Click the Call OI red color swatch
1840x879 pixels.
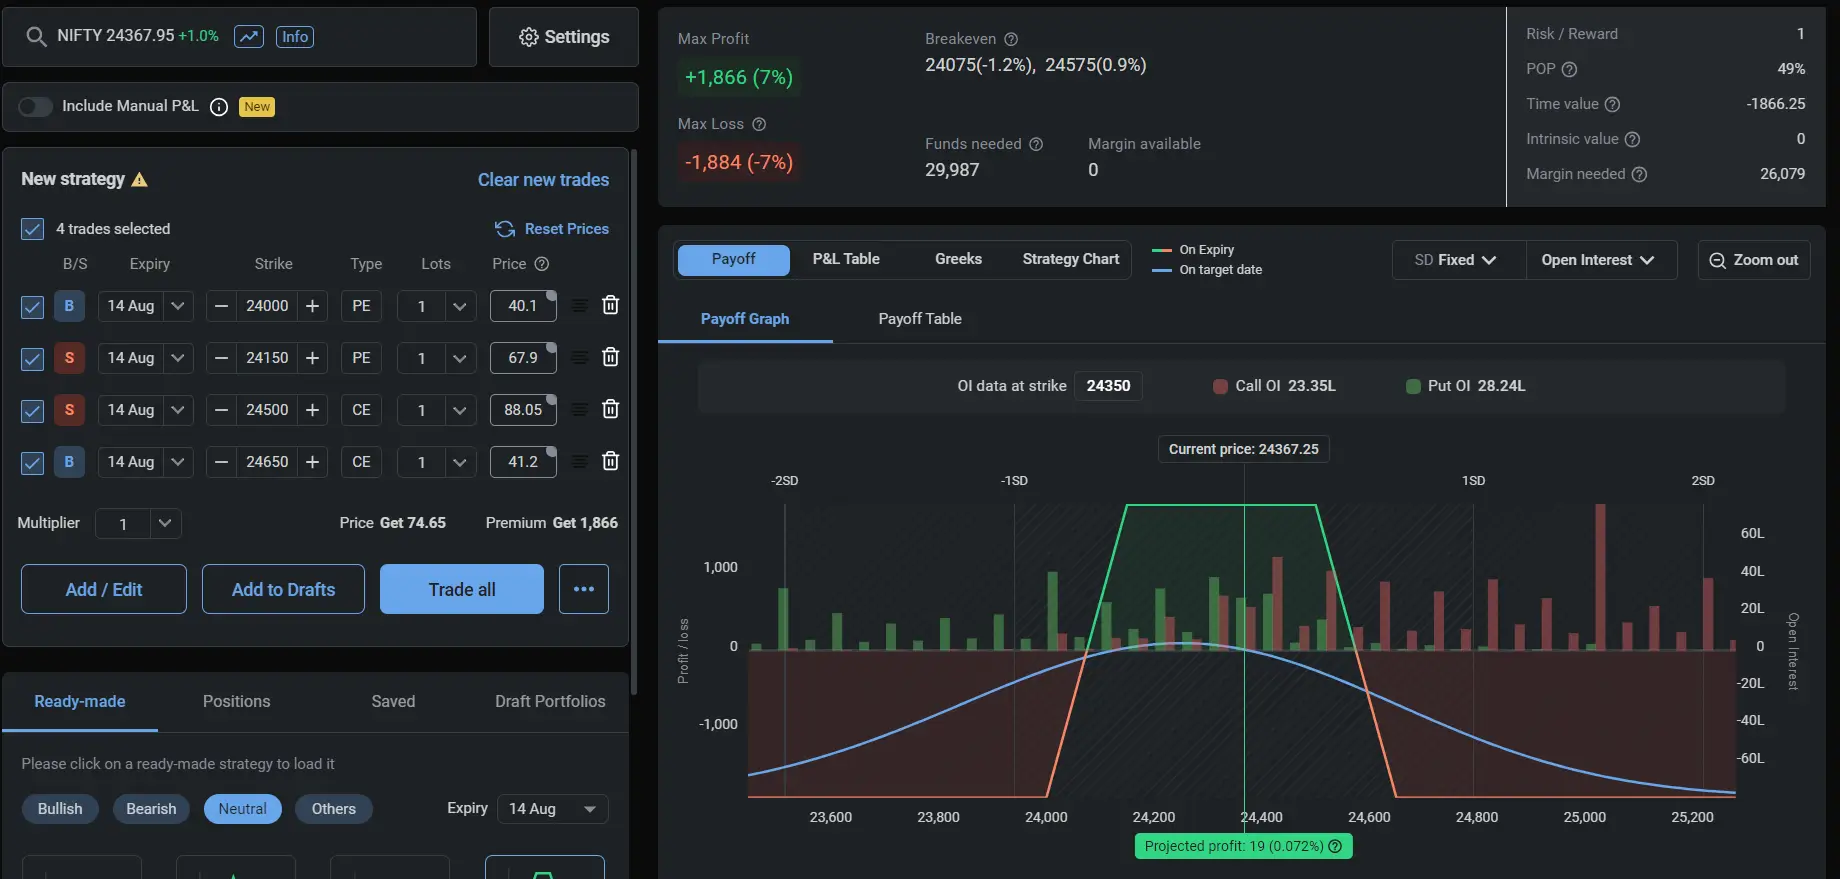pyautogui.click(x=1220, y=386)
